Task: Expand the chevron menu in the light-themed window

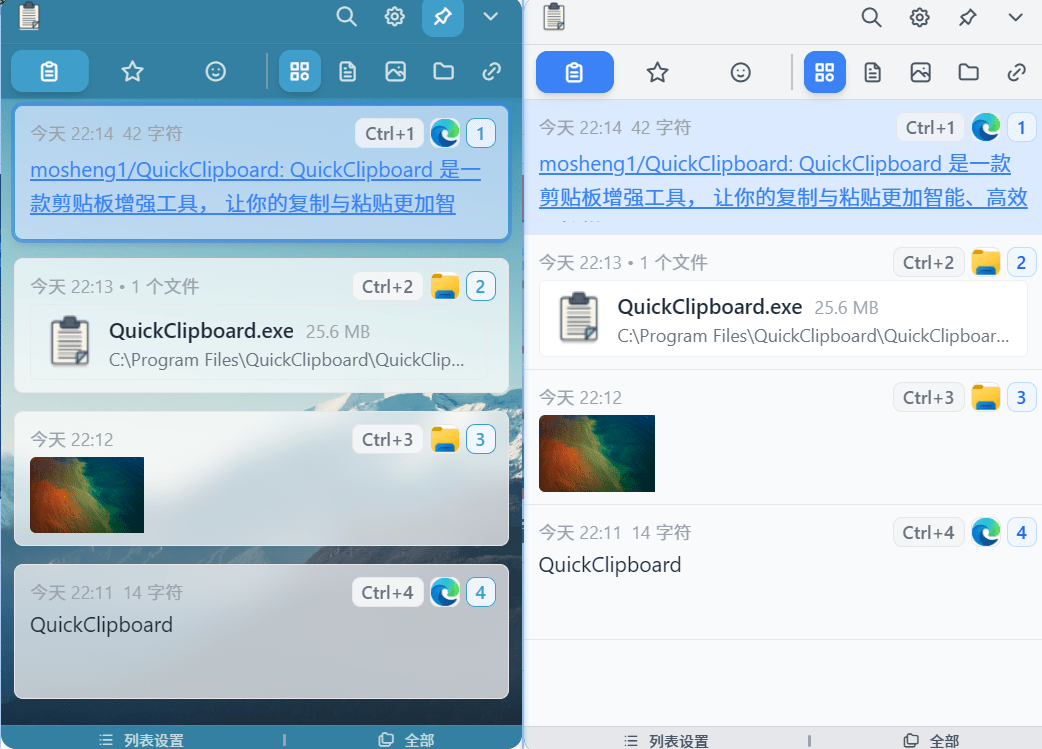Action: coord(1015,17)
